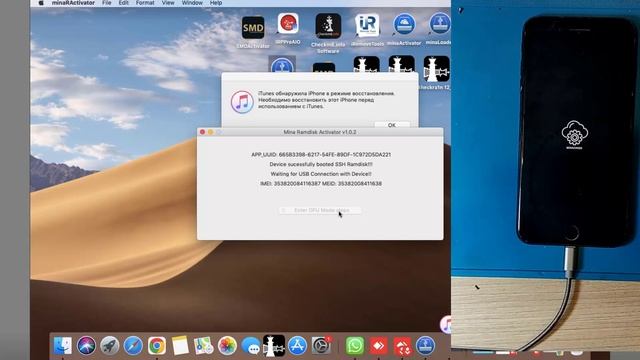
Task: Click the IMEI and MEID line
Action: 321,184
